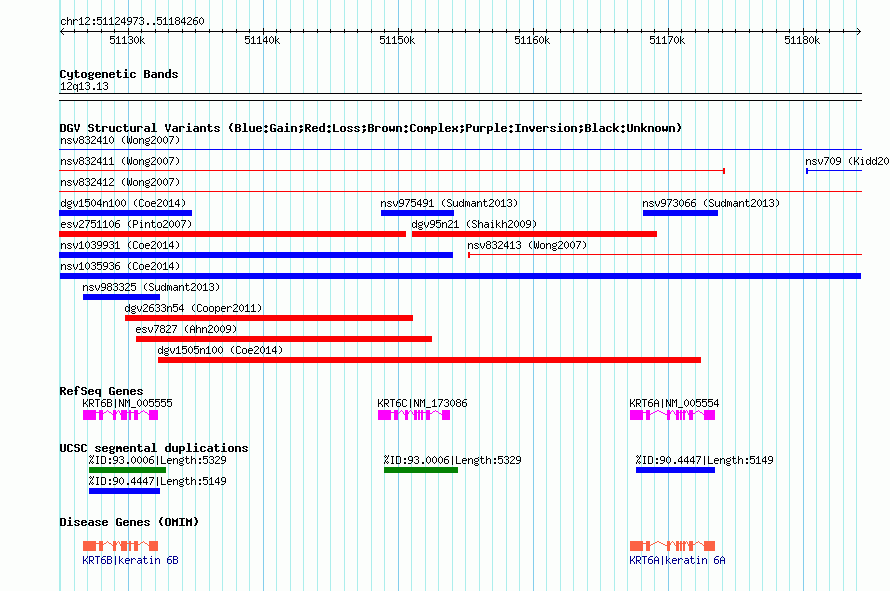This screenshot has width=890, height=591.
Task: Click the nsv832412 (Wong2007) red variant line
Action: tap(460, 192)
